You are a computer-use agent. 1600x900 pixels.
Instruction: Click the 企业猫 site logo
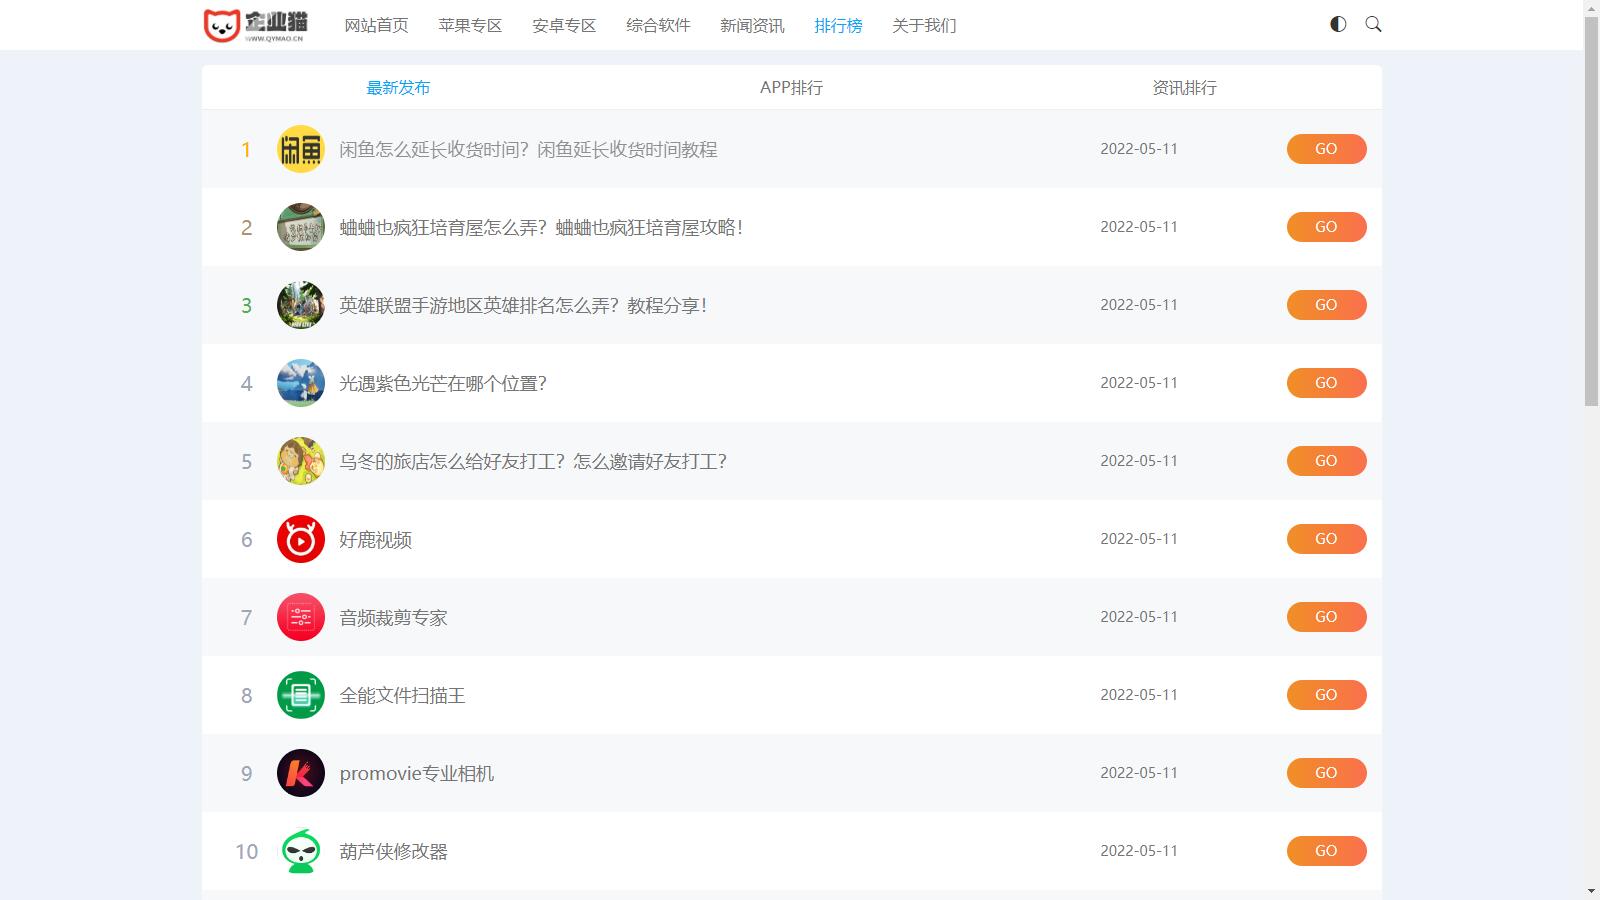pos(256,25)
